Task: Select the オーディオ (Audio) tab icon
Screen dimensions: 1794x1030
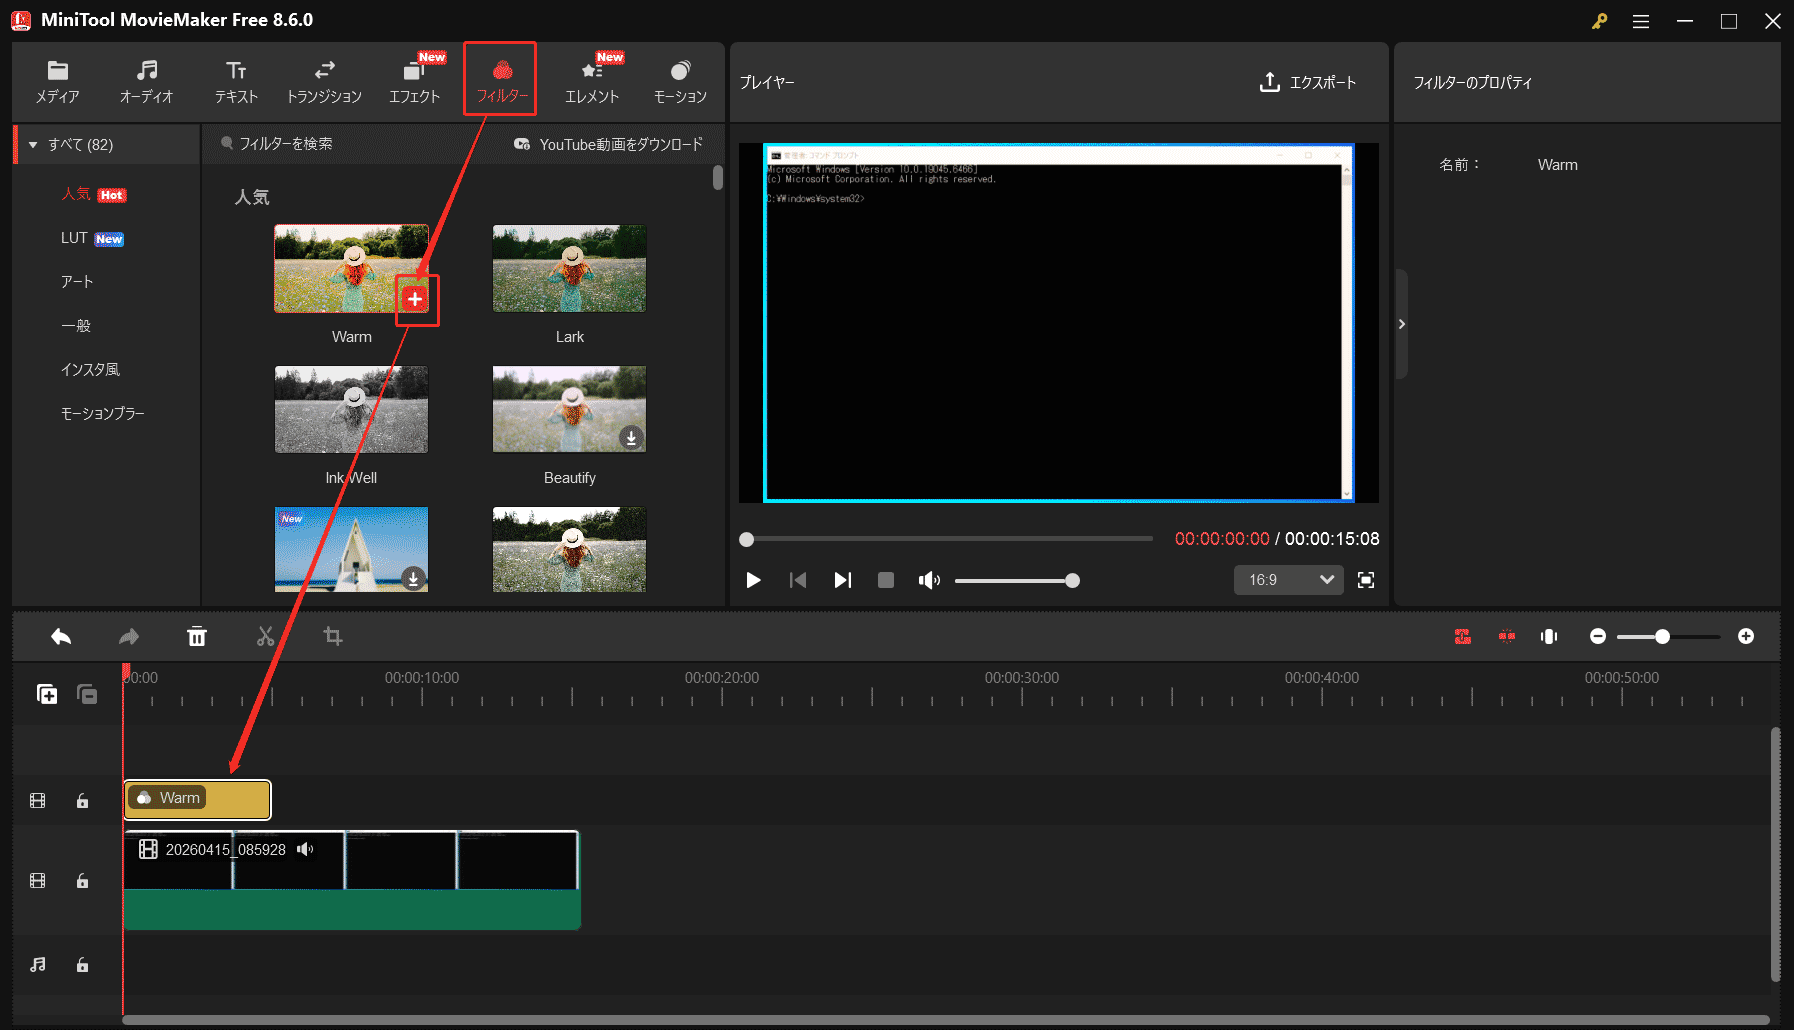Action: 147,81
